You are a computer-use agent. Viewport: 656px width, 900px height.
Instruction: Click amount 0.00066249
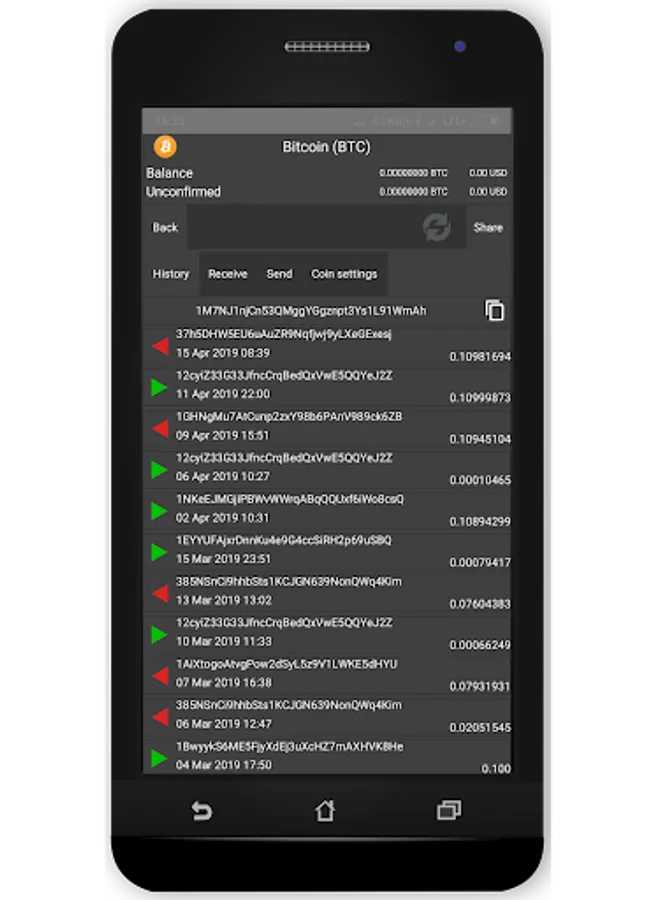[x=480, y=645]
